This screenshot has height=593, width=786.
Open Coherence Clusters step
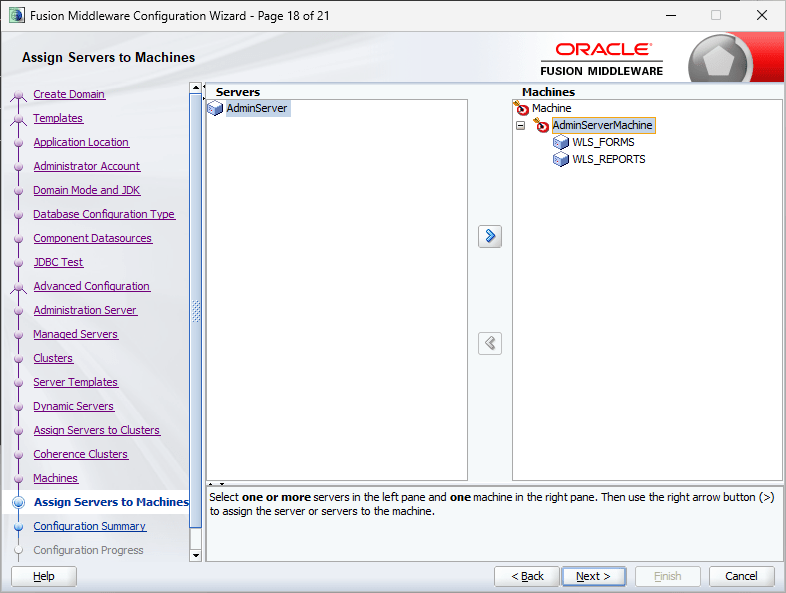pyautogui.click(x=81, y=455)
